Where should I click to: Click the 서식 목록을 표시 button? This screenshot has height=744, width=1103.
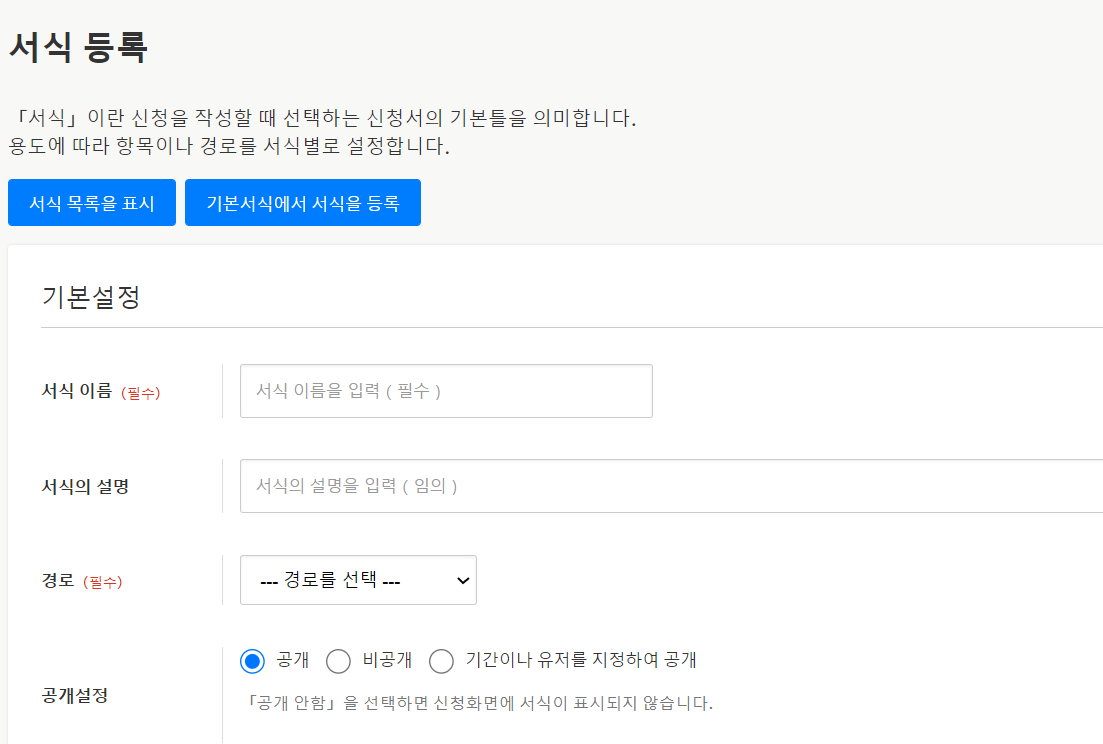tap(92, 203)
